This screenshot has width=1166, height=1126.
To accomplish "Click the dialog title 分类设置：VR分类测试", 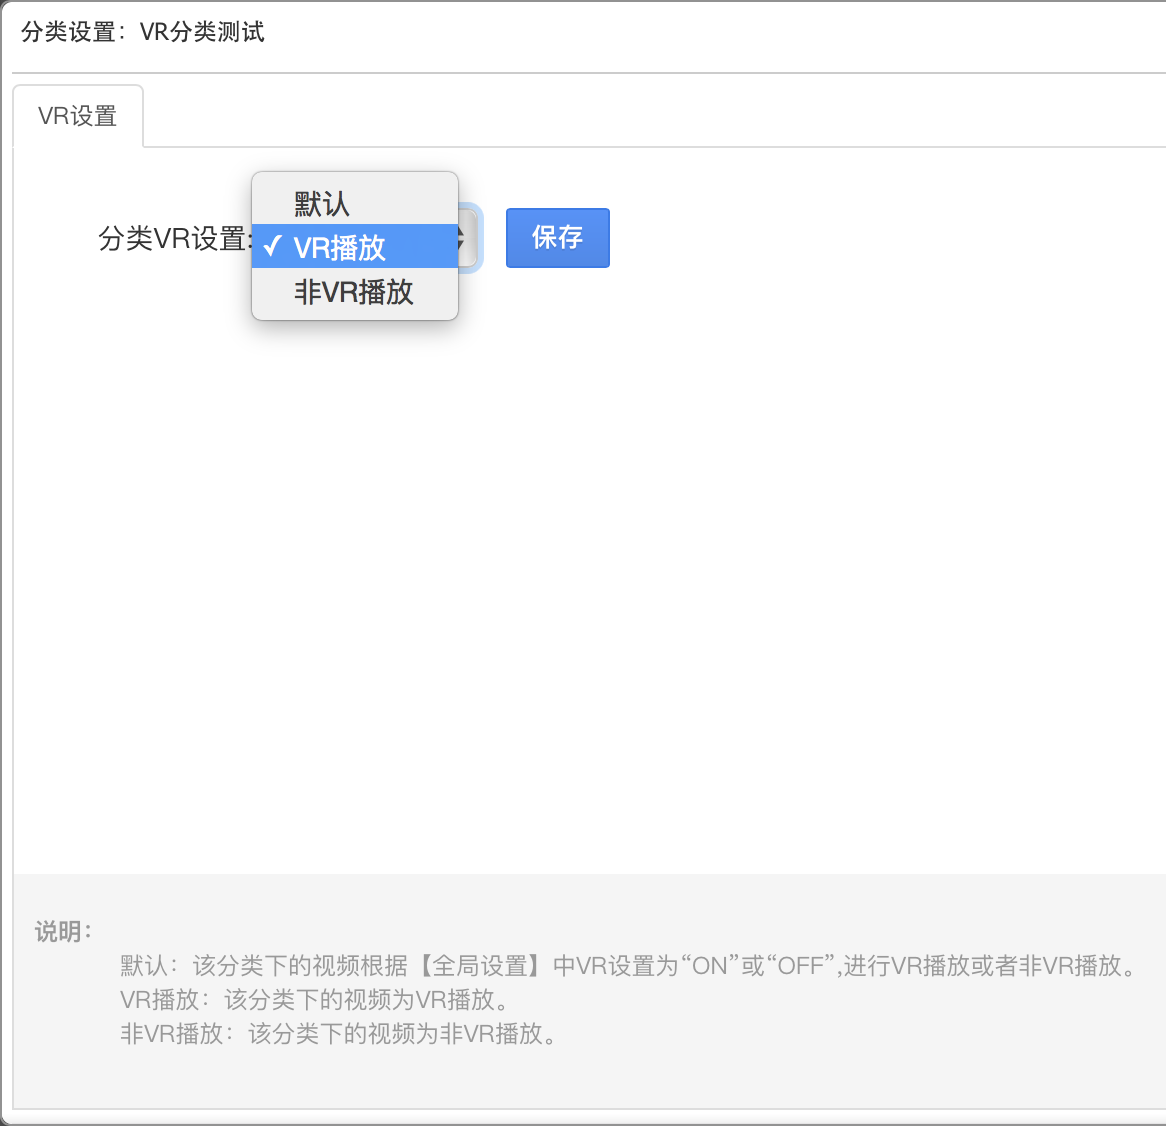I will click(x=142, y=32).
